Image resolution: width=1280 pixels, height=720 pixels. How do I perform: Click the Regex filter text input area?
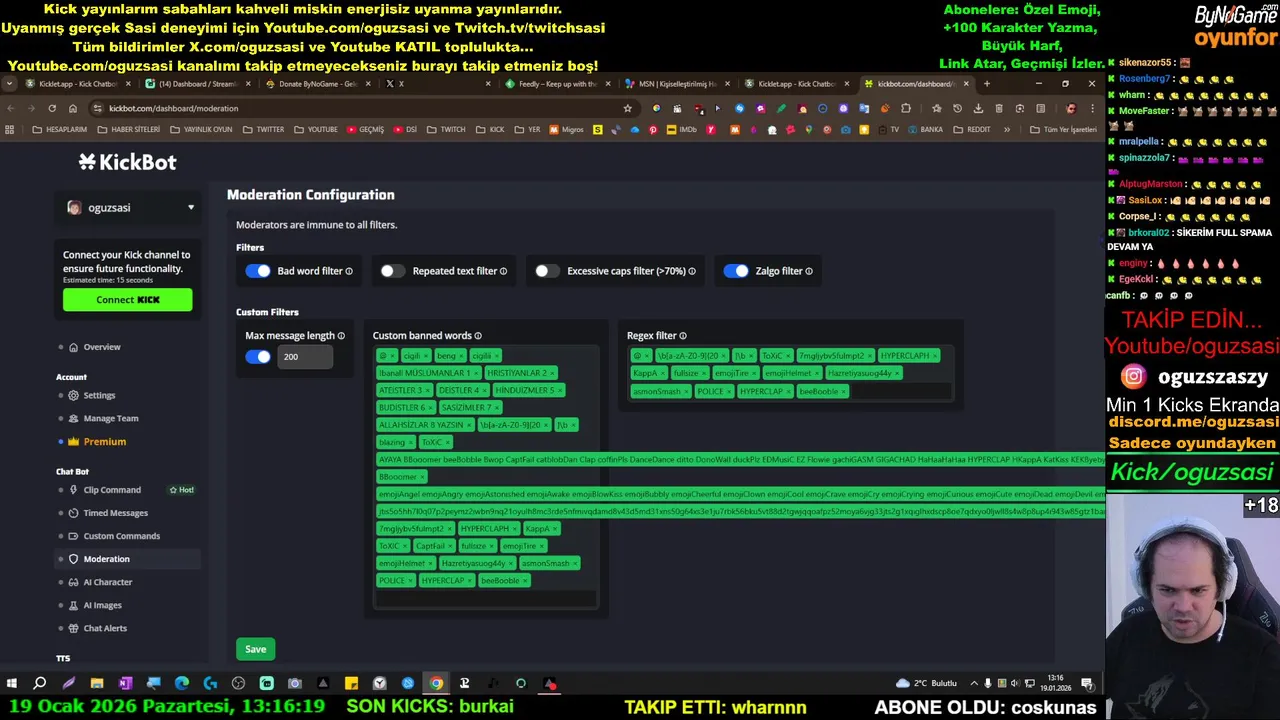tap(900, 392)
